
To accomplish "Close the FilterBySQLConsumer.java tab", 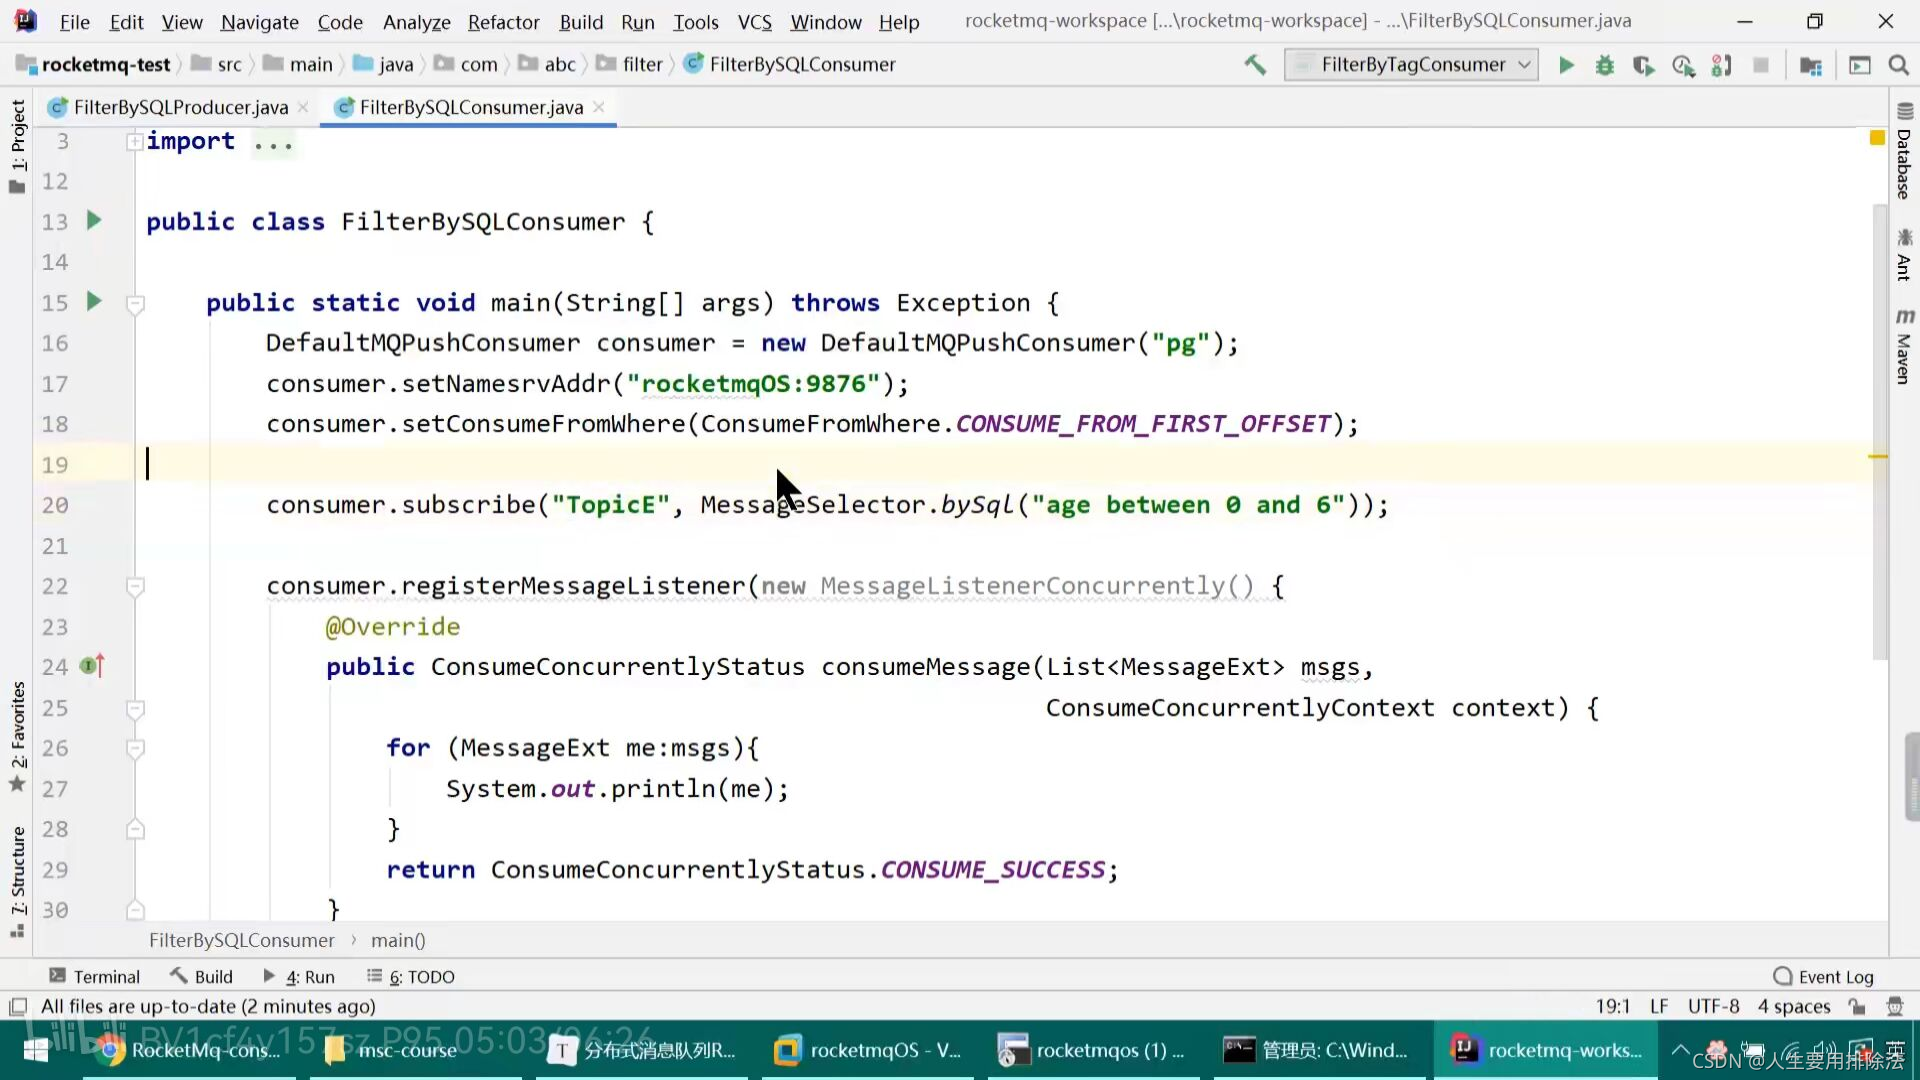I will [x=598, y=107].
